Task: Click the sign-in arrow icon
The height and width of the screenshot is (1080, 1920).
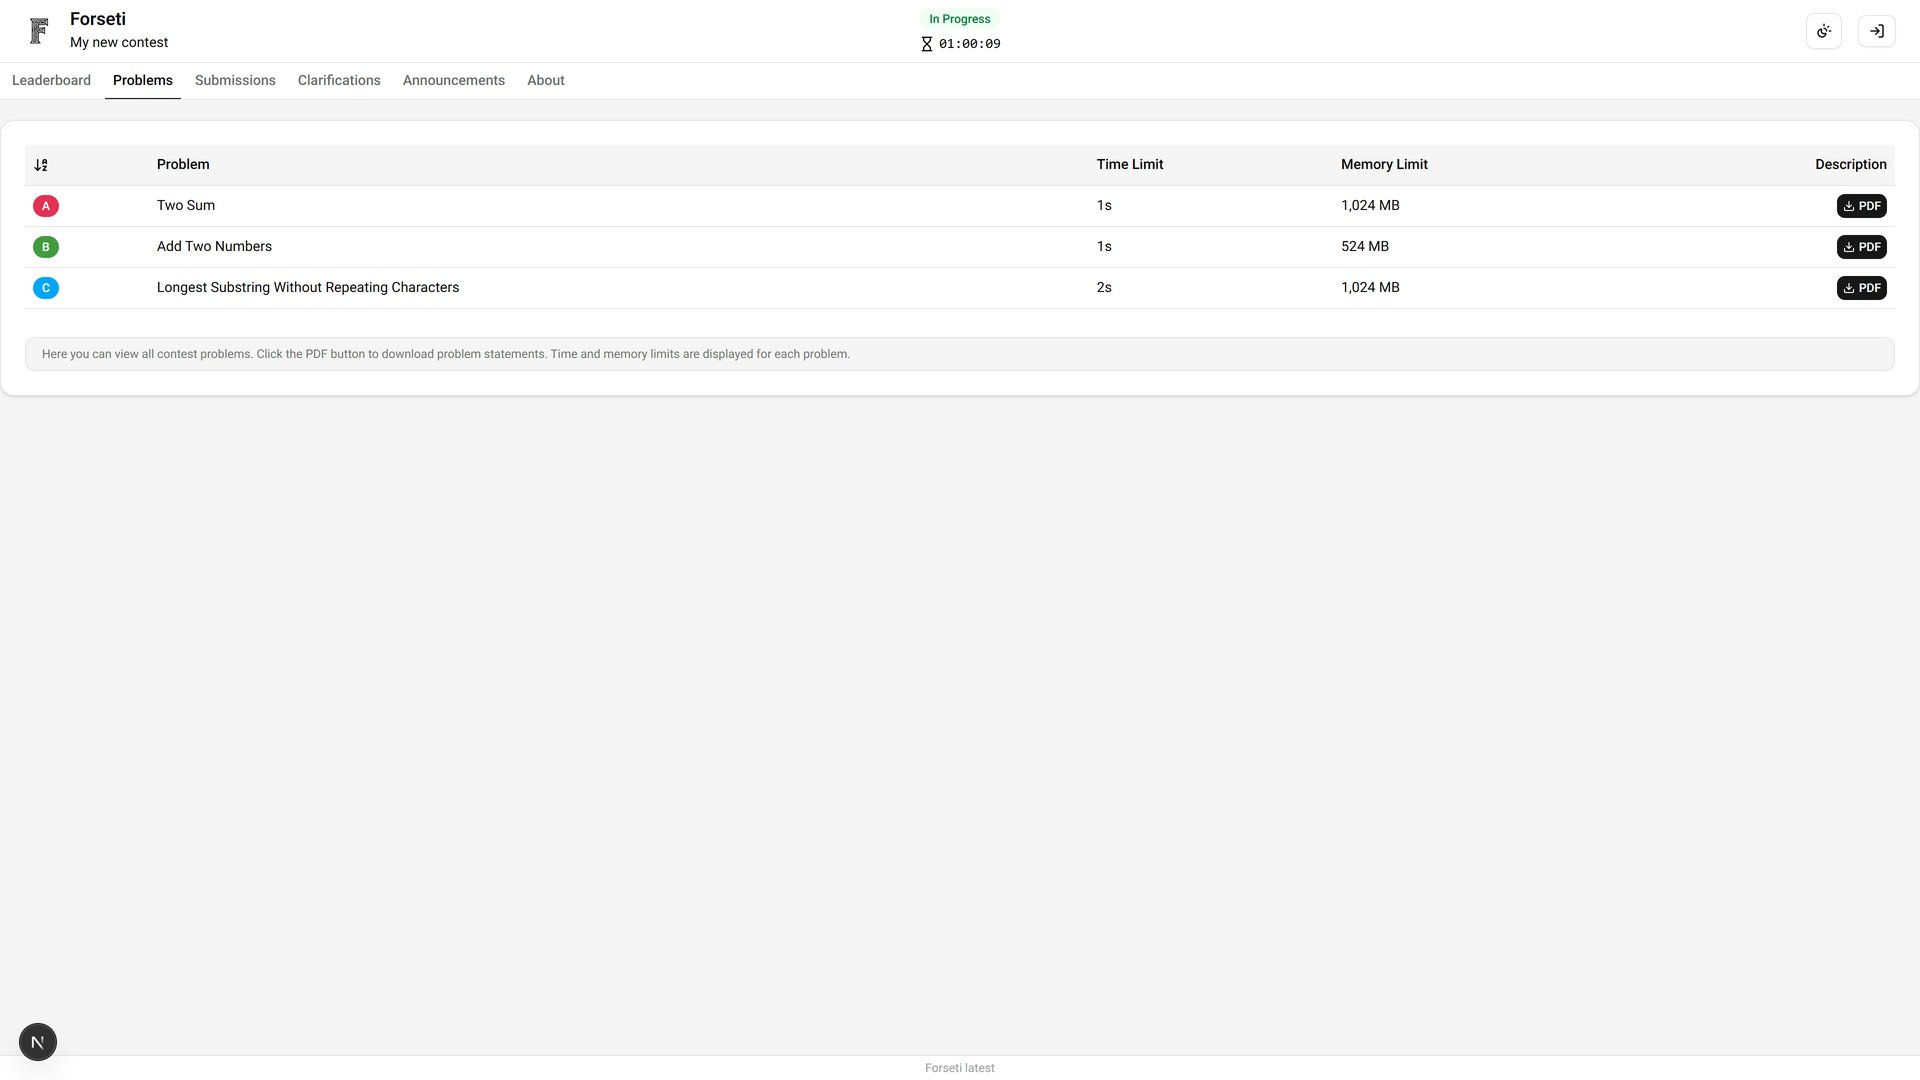Action: coord(1877,31)
